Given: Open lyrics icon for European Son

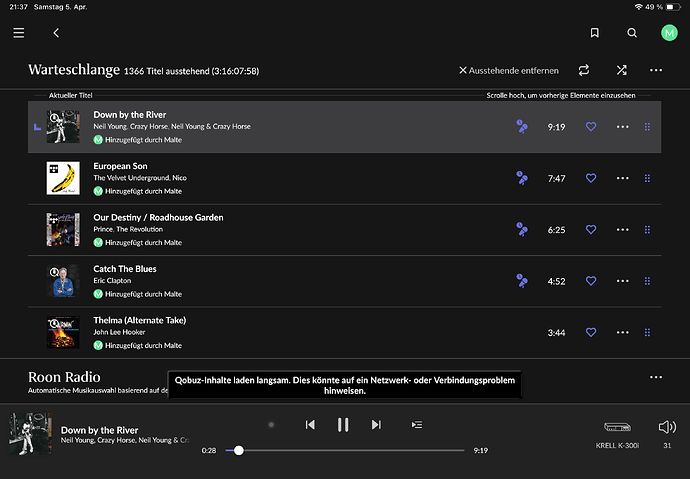Looking at the screenshot, I should 521,178.
